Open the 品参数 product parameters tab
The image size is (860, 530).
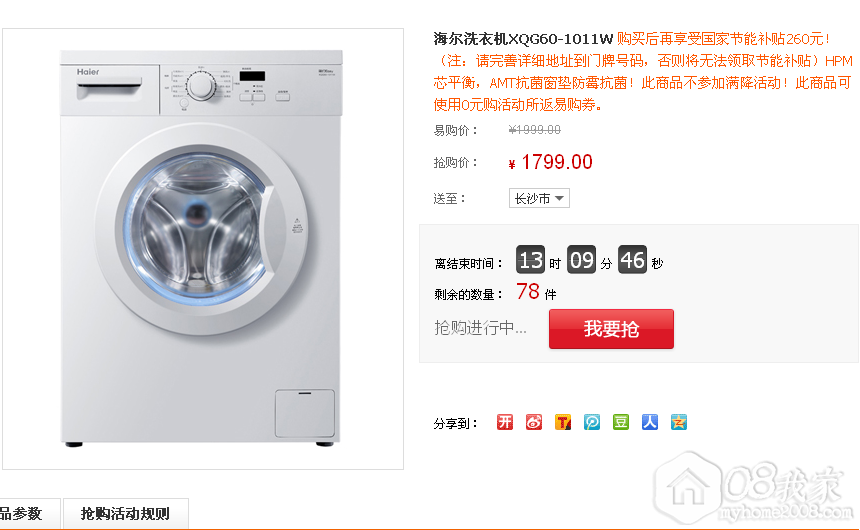(x=25, y=514)
